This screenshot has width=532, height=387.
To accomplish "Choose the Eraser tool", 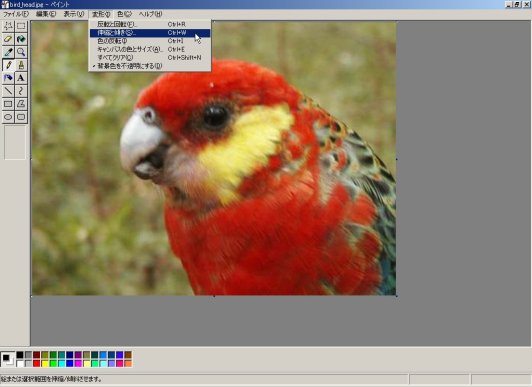I will [8, 39].
